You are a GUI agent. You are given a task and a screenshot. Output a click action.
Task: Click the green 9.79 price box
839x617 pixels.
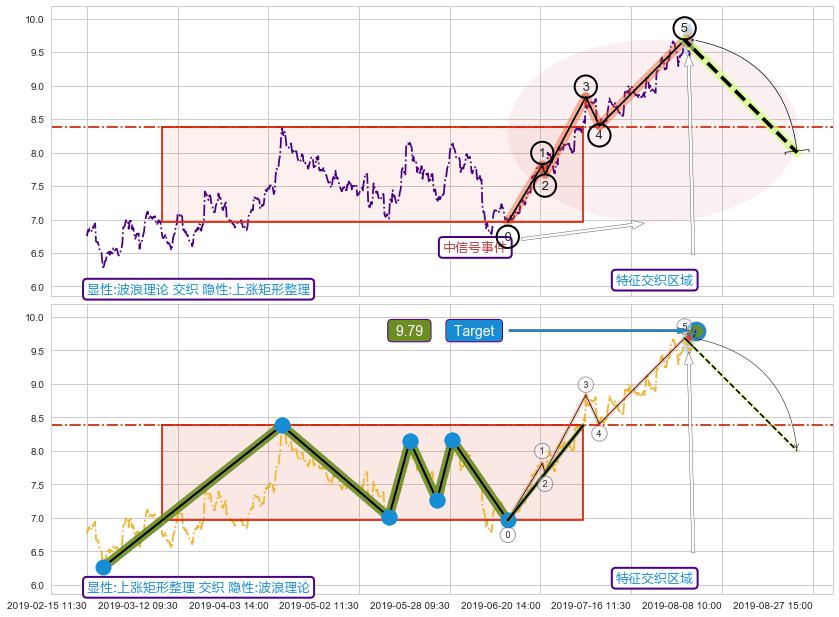coord(409,331)
